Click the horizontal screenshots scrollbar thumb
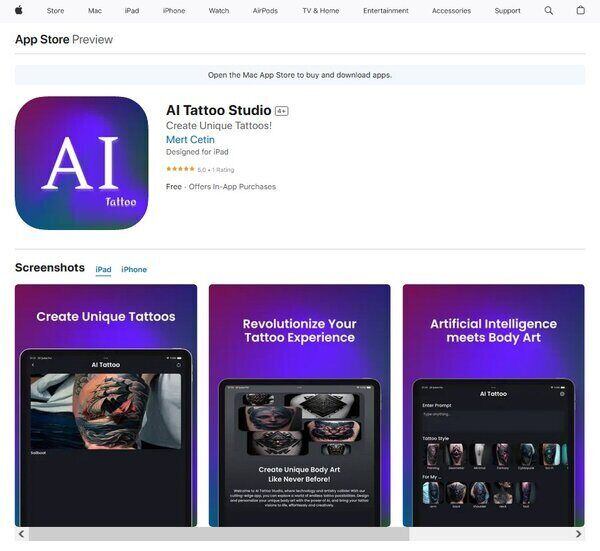 click(x=219, y=534)
